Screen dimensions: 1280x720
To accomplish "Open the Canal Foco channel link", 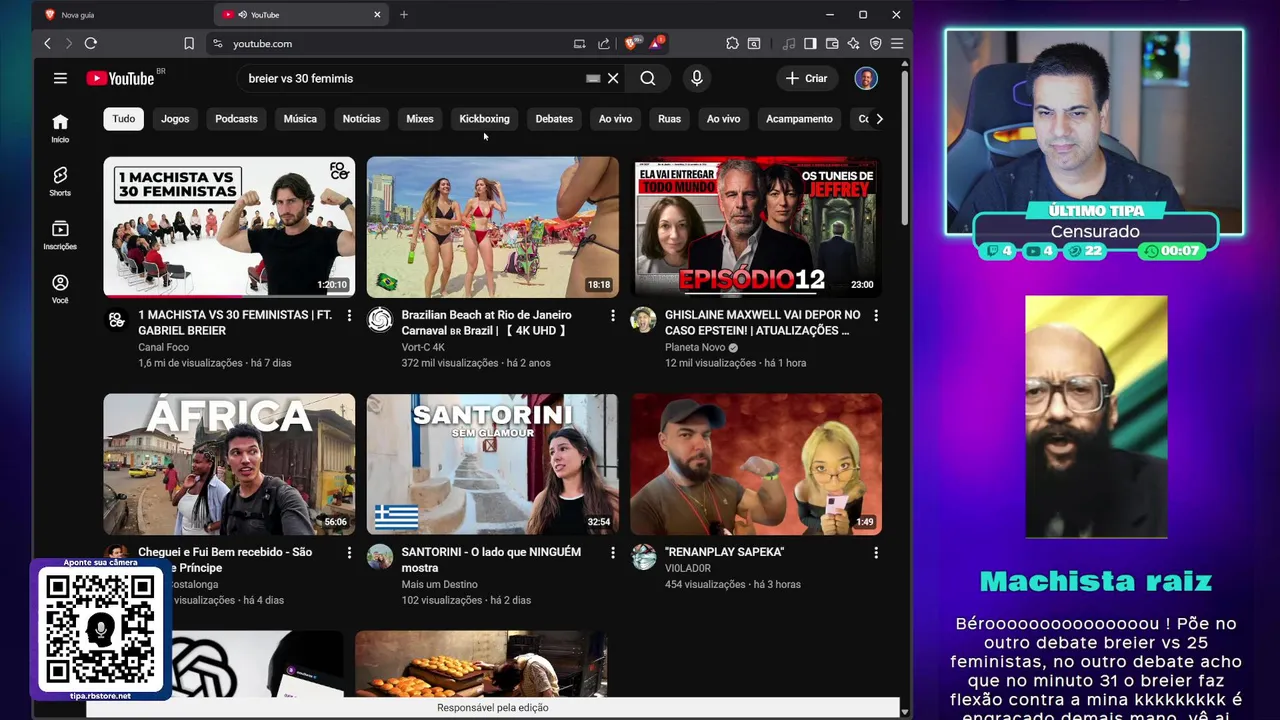I will coord(163,347).
